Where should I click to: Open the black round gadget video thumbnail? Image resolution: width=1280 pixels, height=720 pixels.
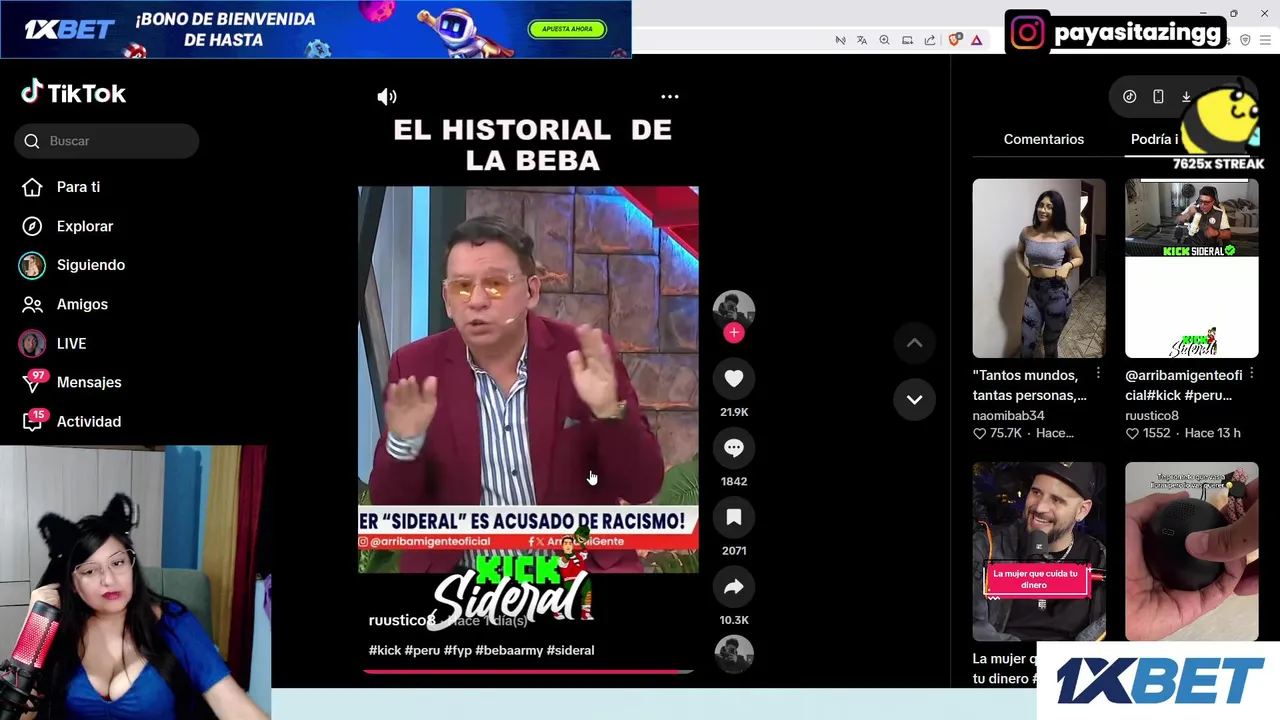click(1192, 551)
